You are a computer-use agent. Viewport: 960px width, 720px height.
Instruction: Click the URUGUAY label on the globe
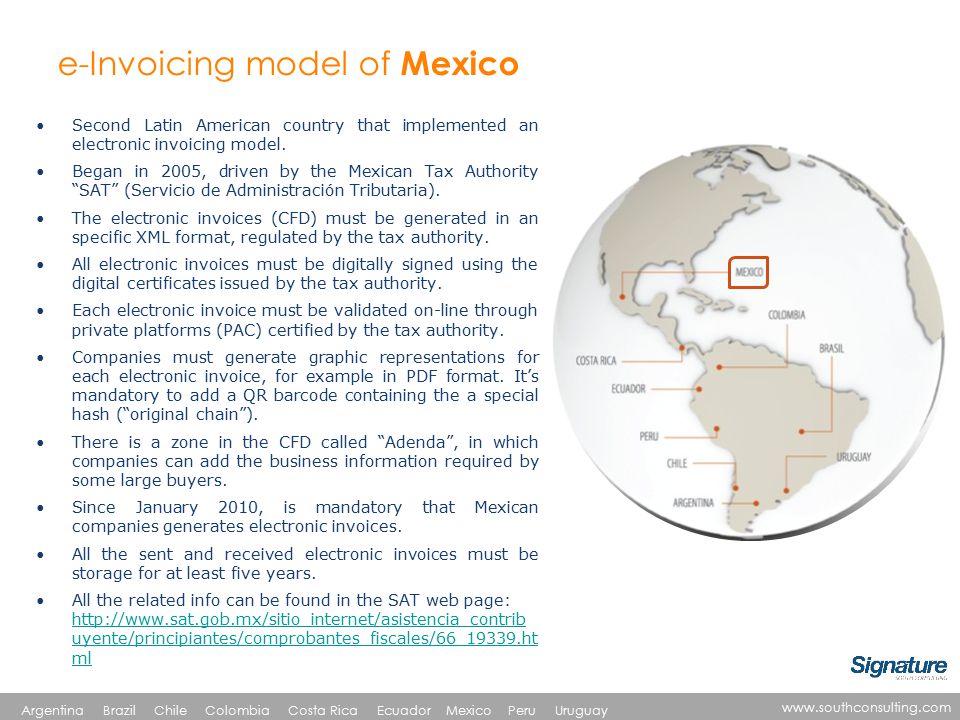coord(853,457)
